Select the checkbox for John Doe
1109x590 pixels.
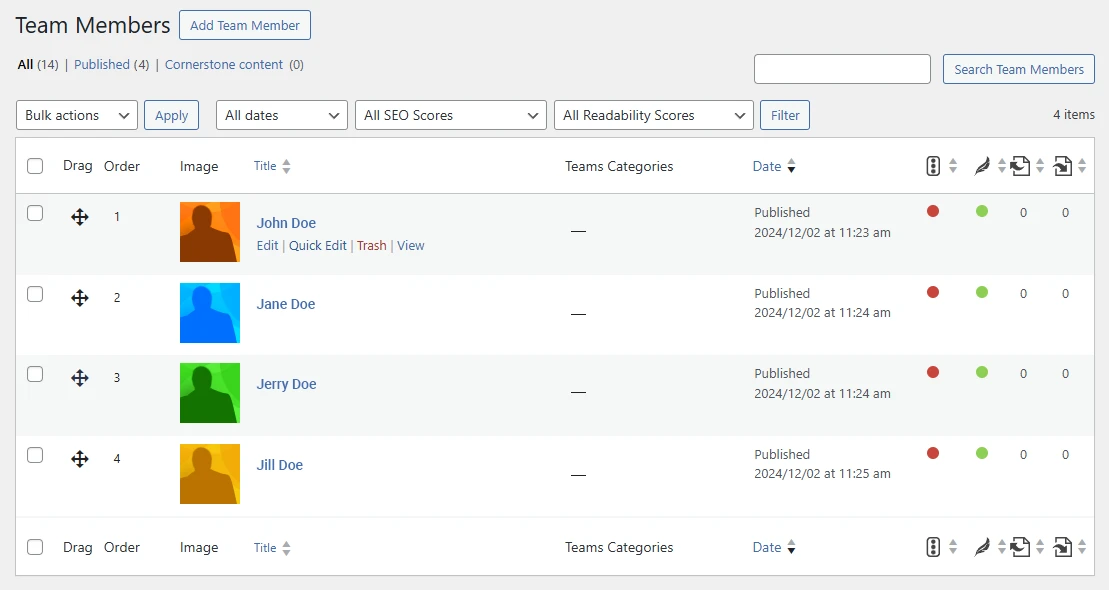[x=35, y=213]
